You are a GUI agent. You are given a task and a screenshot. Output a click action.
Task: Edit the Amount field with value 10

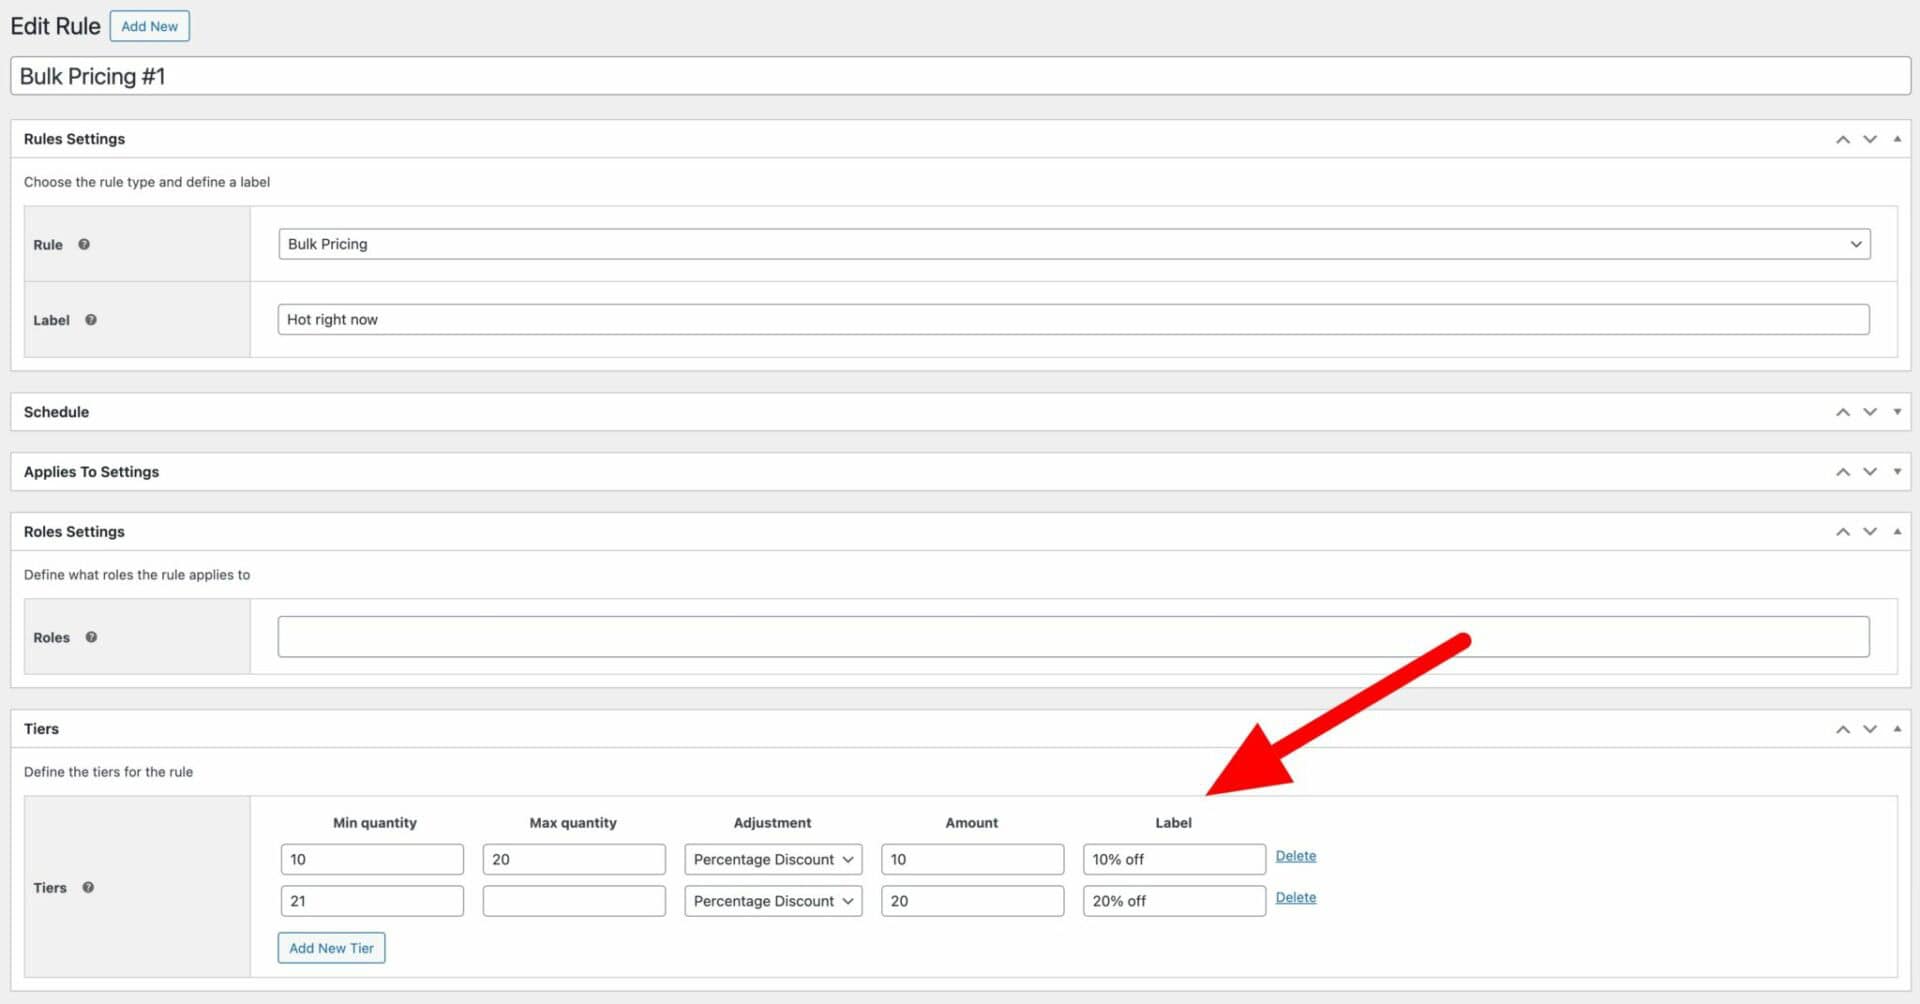point(972,859)
